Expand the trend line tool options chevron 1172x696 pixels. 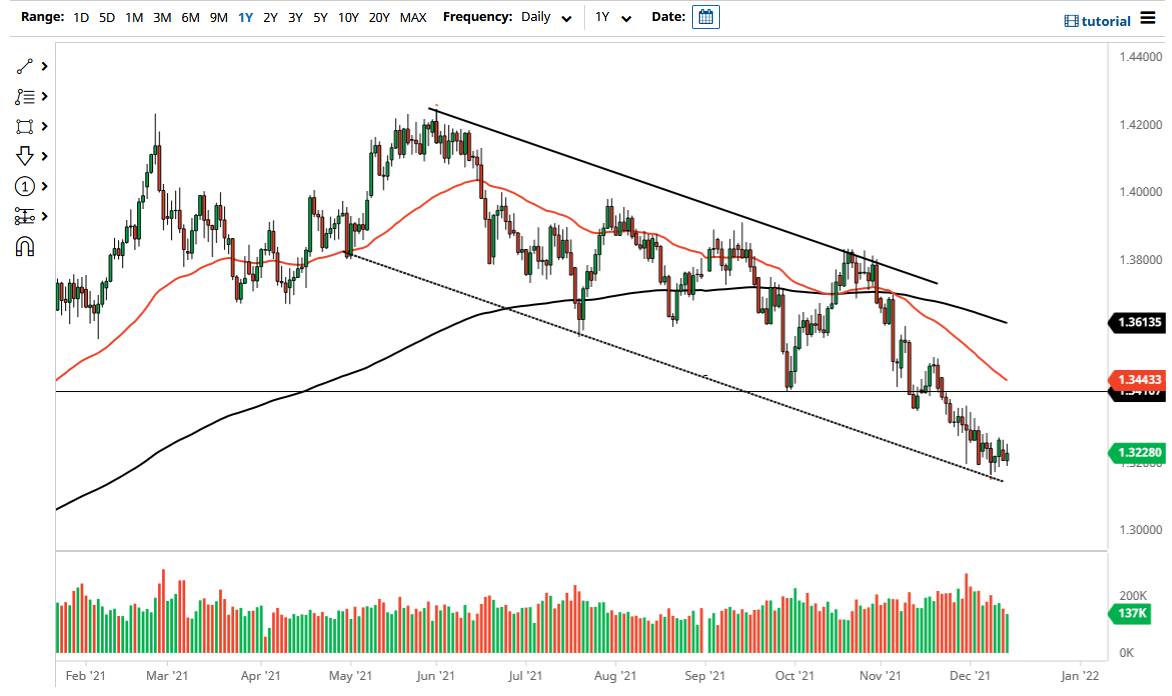pyautogui.click(x=42, y=66)
